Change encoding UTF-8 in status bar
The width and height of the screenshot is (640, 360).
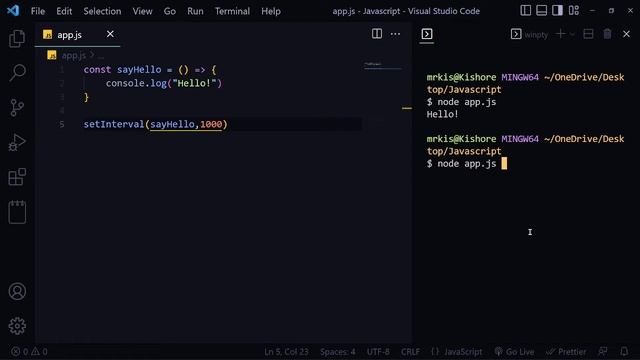(x=378, y=351)
